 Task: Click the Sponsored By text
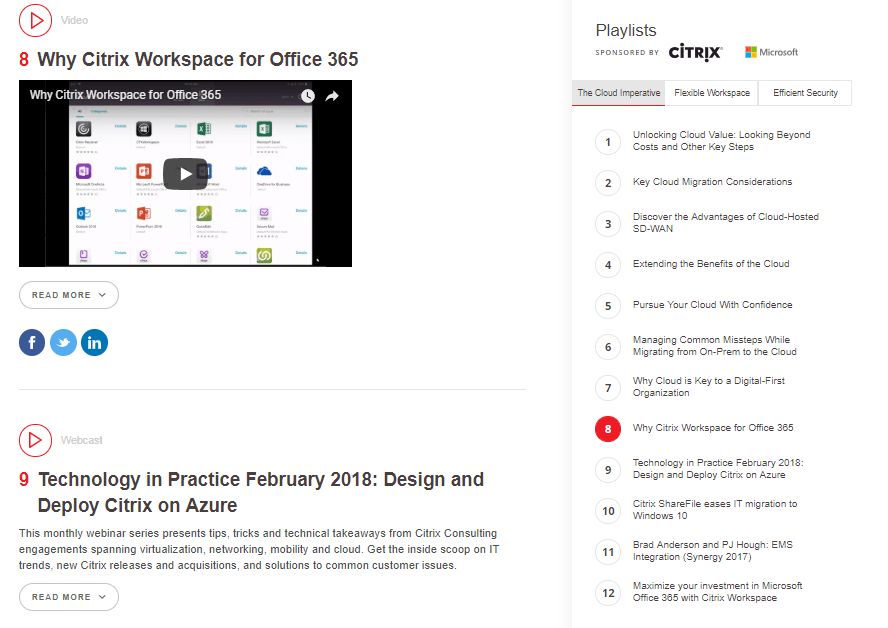point(627,53)
